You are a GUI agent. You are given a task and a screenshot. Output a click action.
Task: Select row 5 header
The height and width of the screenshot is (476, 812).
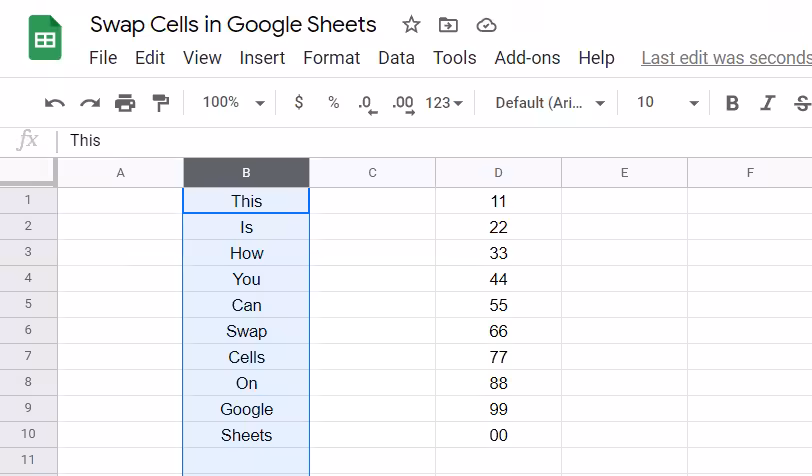28,304
